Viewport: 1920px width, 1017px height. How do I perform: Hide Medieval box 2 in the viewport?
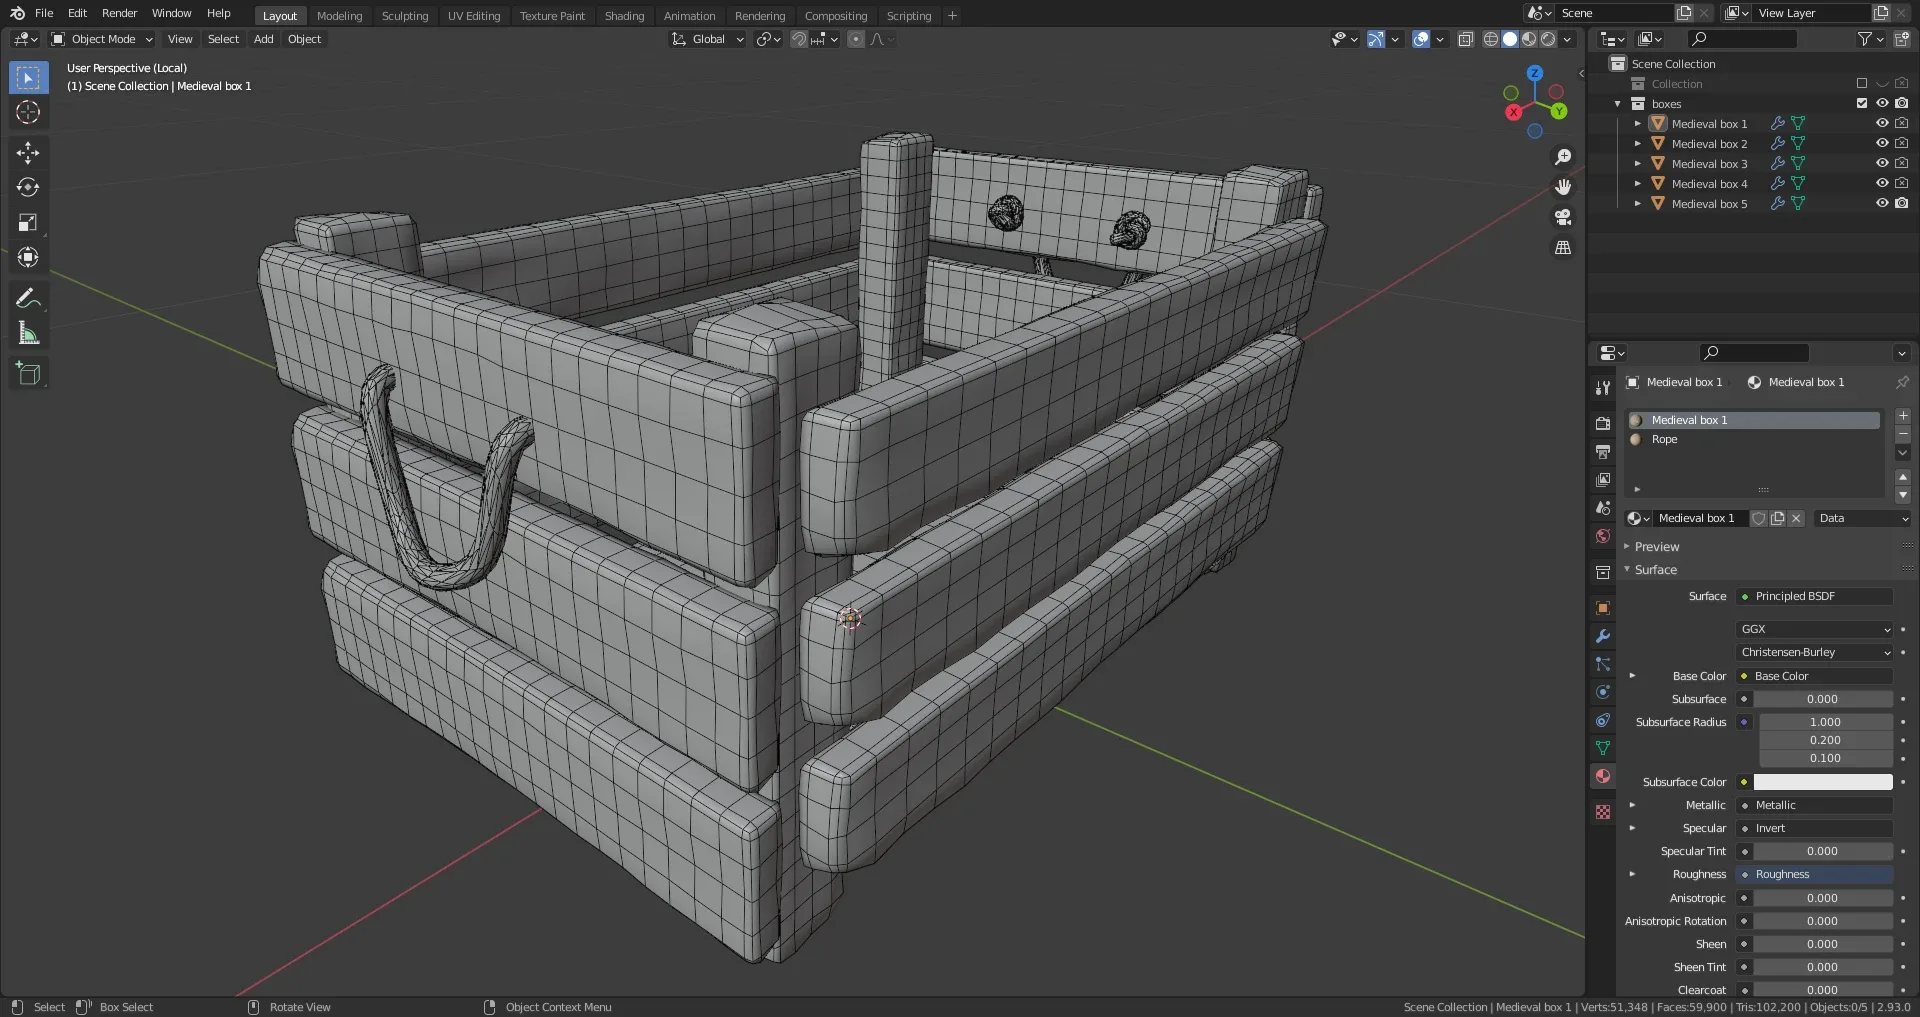[x=1881, y=143]
